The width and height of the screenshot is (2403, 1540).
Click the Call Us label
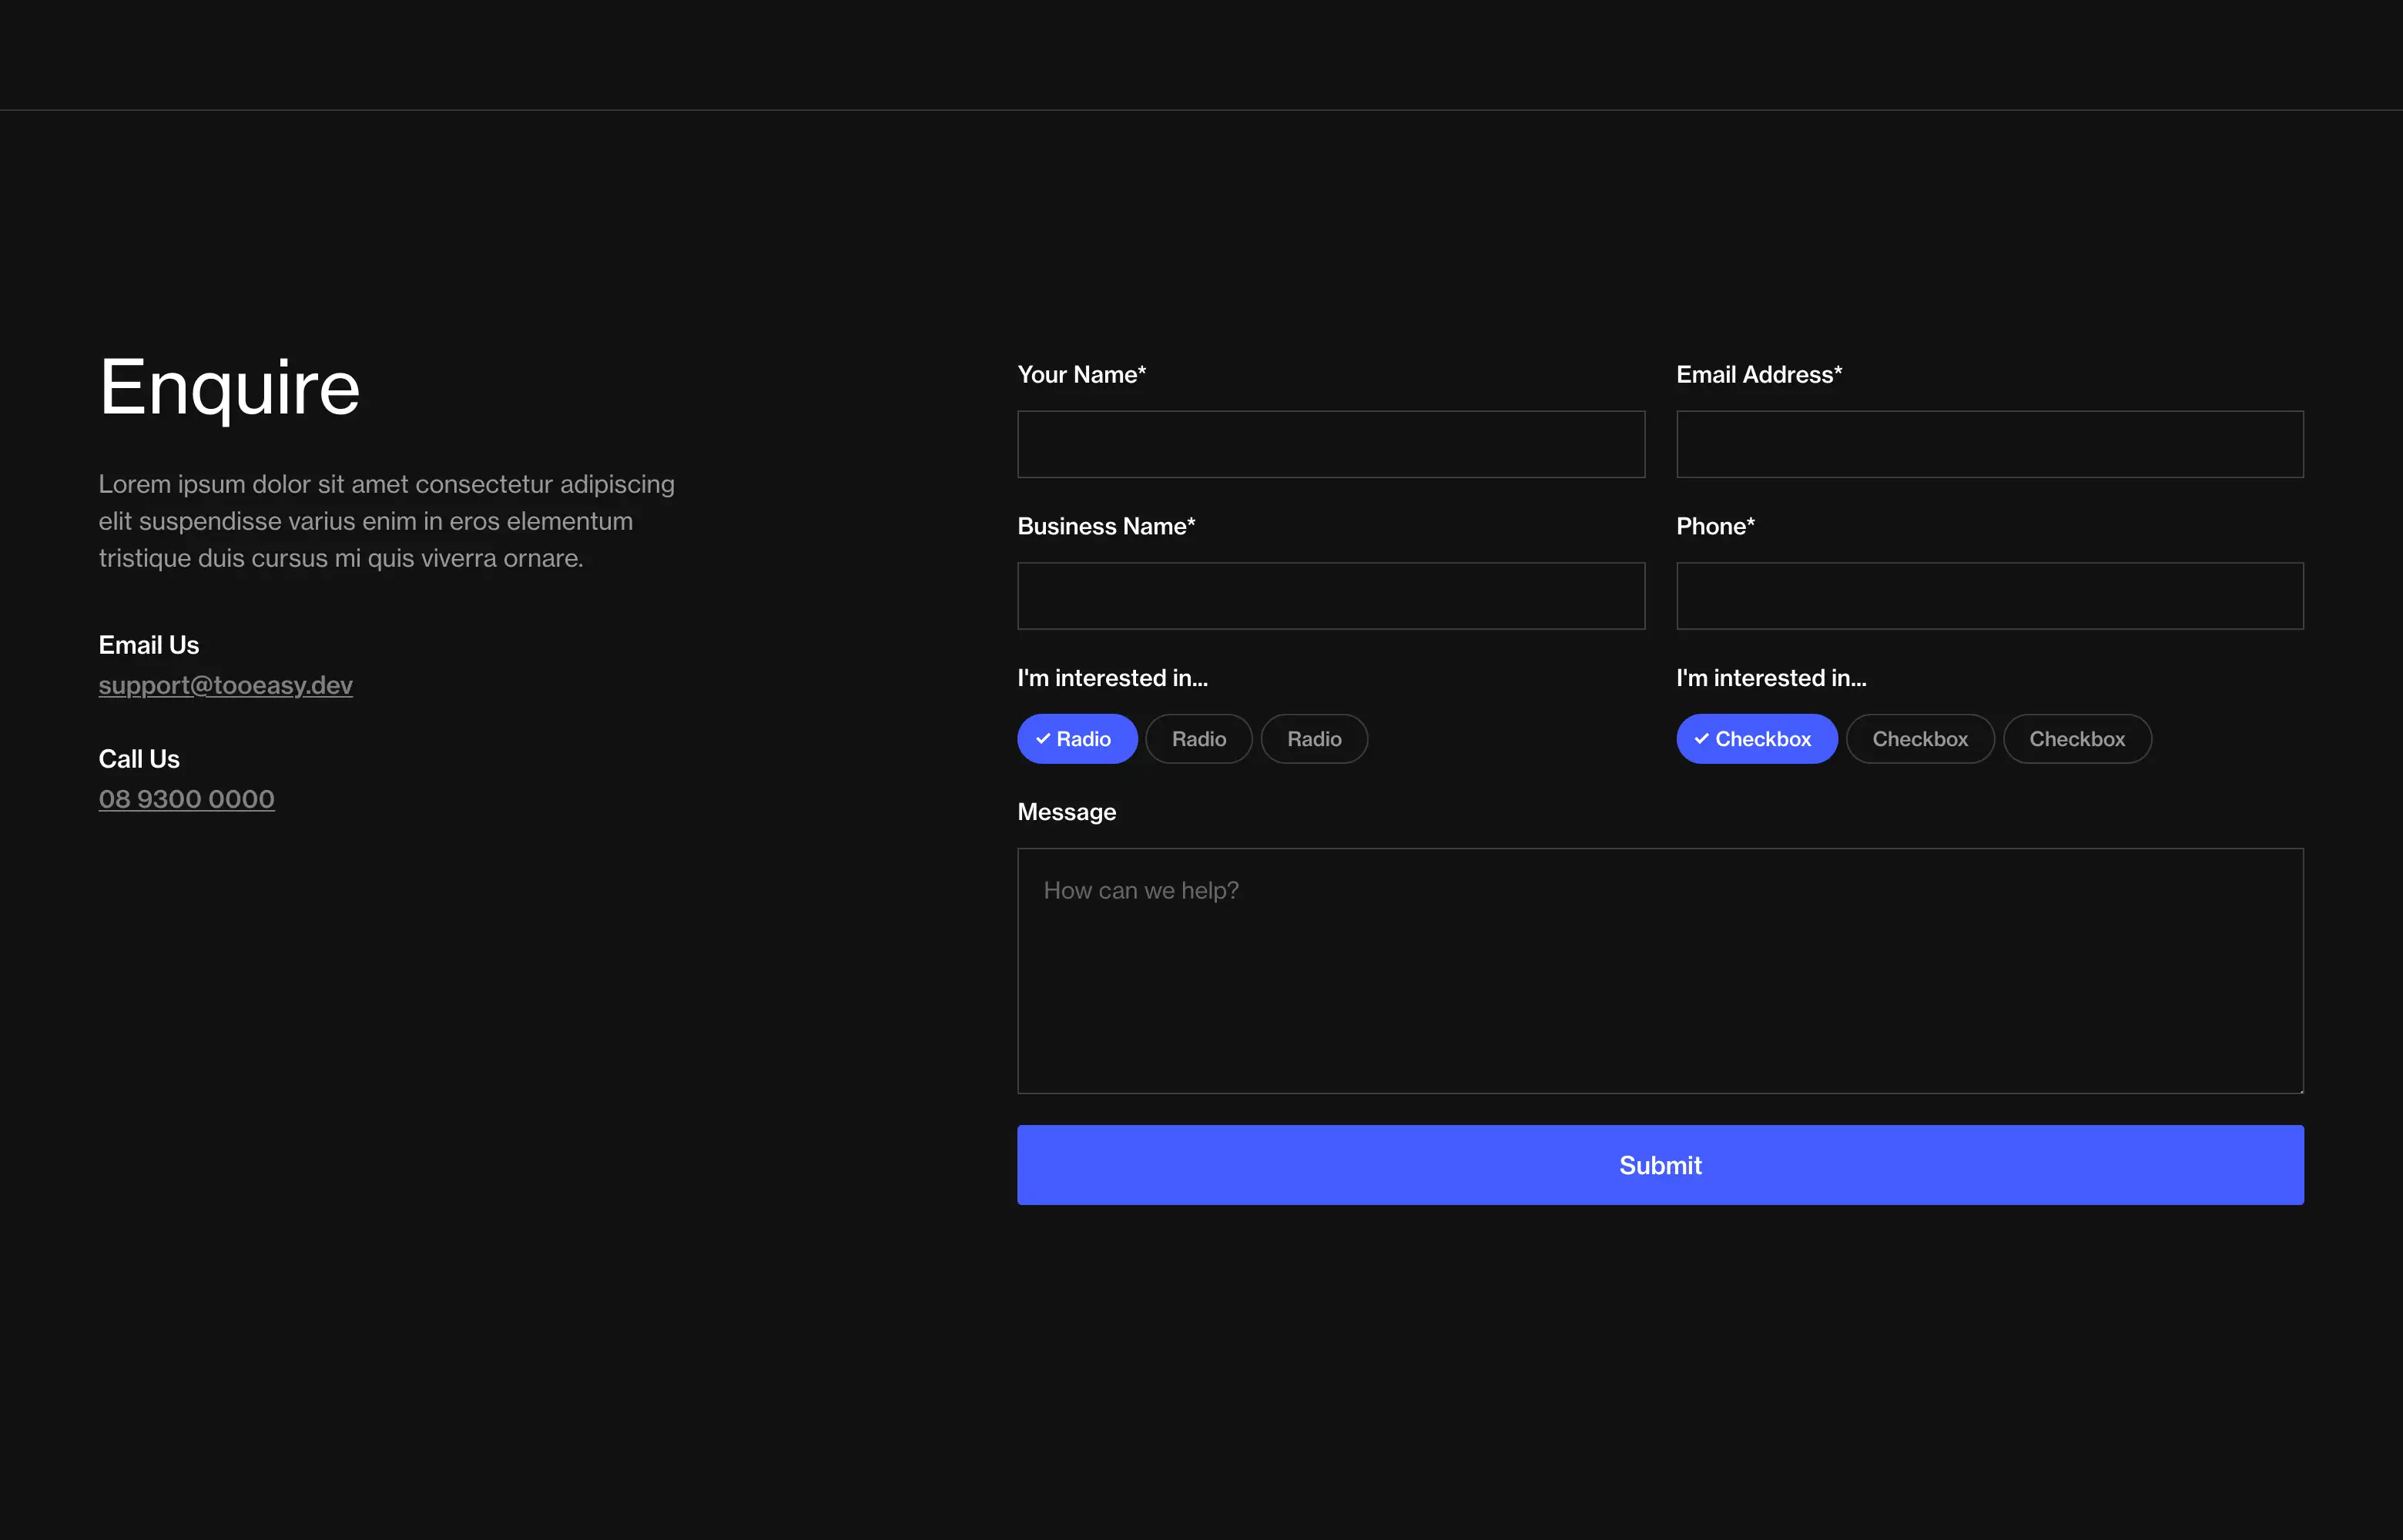tap(139, 759)
